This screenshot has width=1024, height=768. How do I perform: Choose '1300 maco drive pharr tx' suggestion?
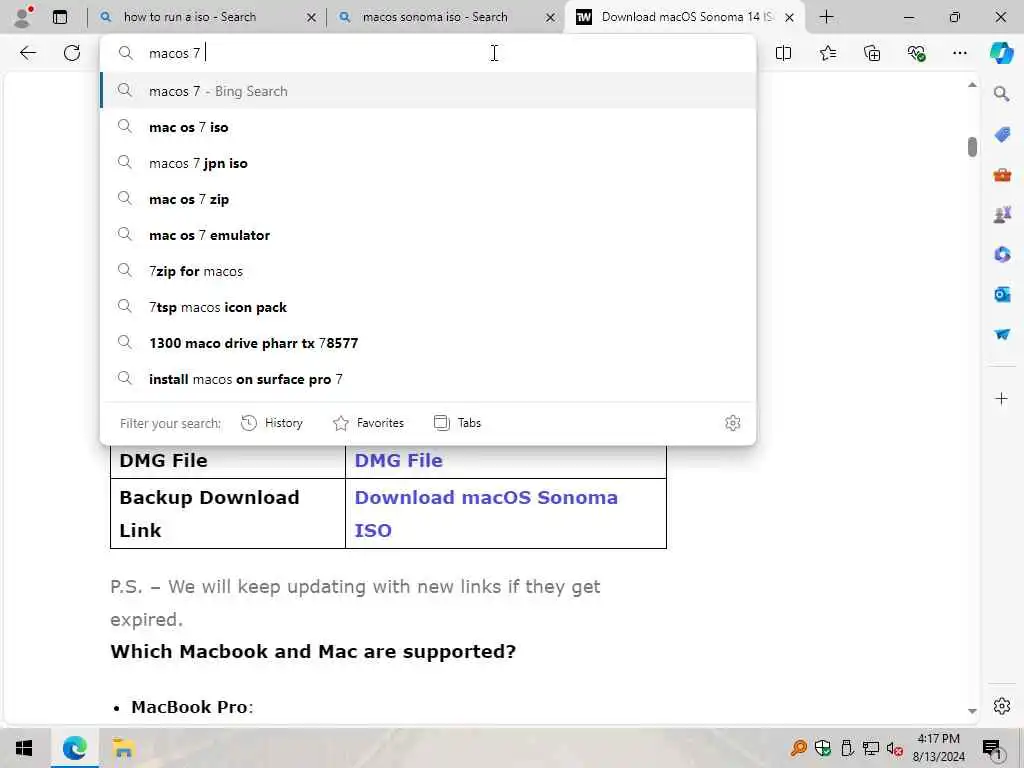pos(428,343)
